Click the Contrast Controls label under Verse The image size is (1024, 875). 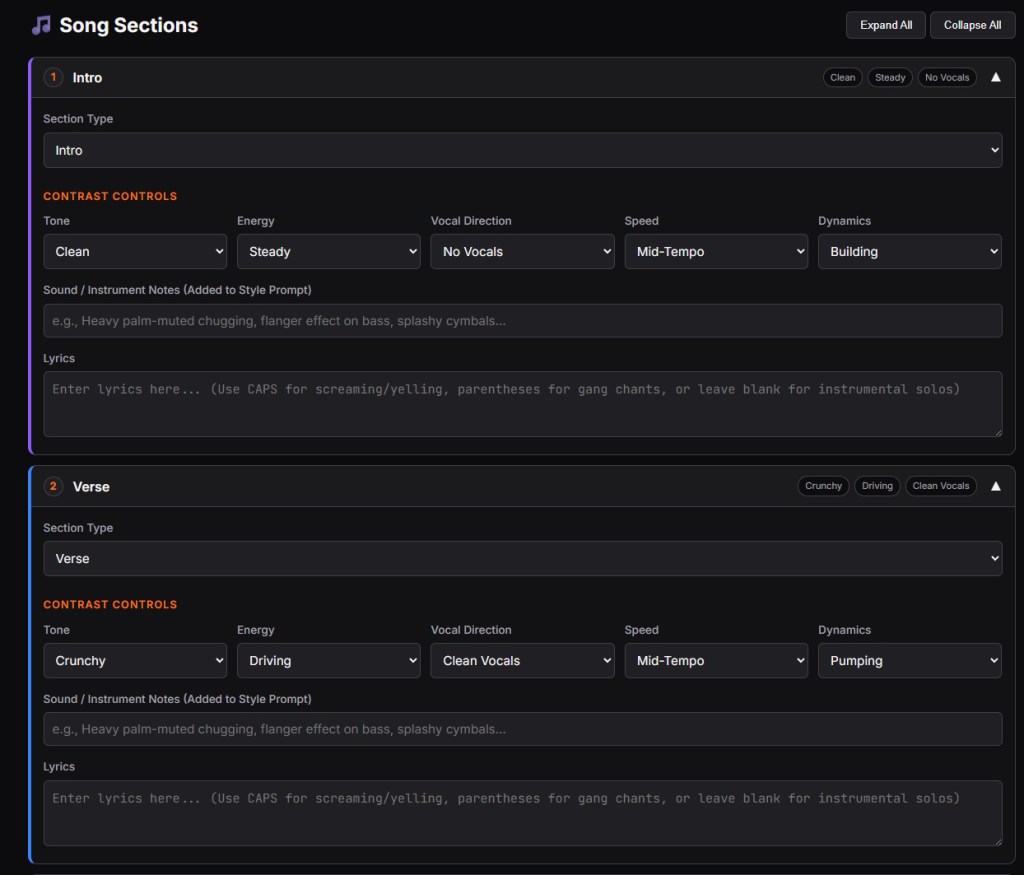click(110, 605)
